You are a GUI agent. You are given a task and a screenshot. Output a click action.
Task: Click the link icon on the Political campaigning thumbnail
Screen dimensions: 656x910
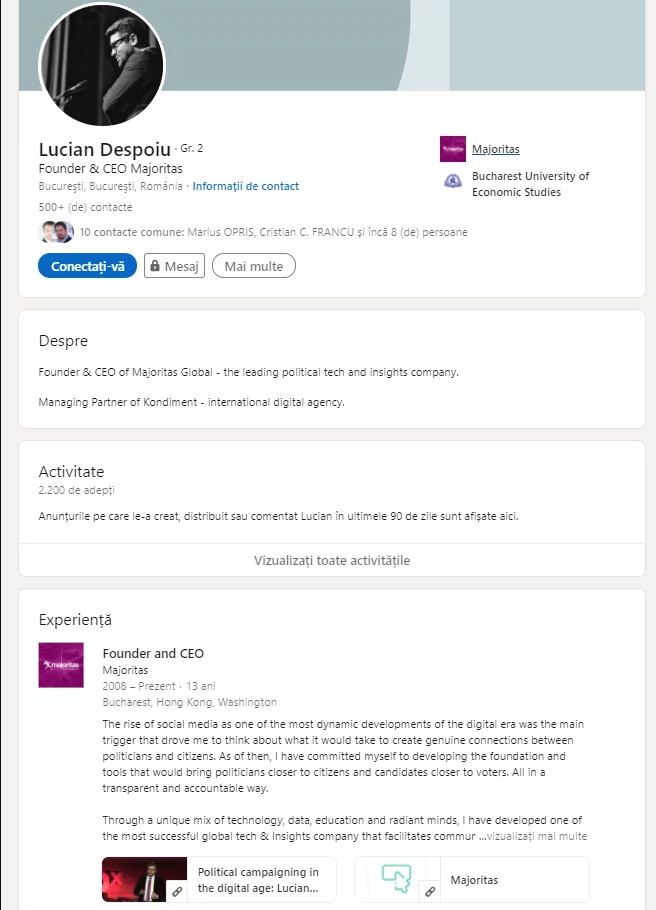[177, 890]
